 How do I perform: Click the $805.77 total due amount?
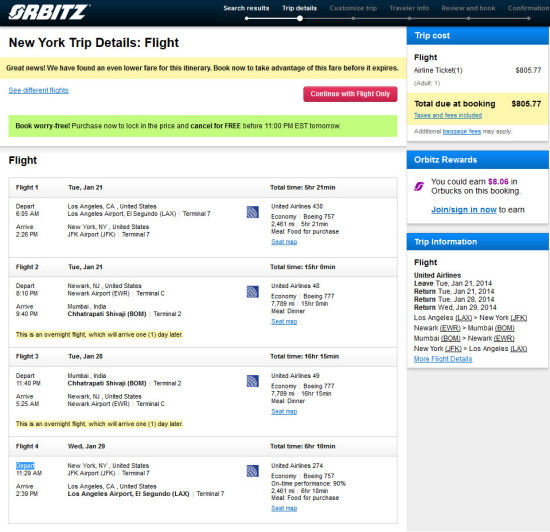tap(526, 104)
